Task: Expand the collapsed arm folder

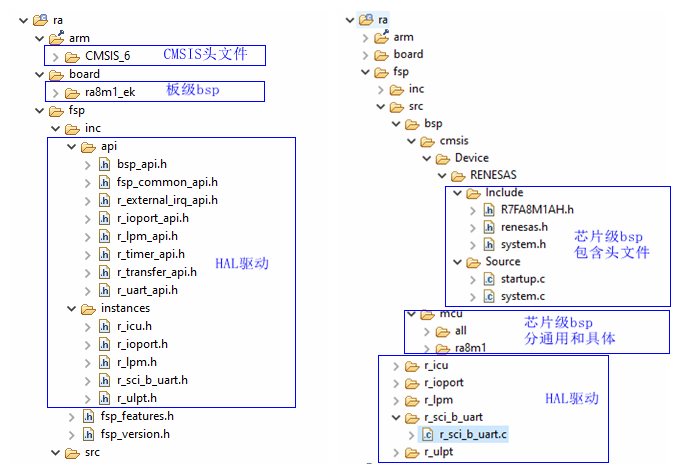Action: (x=365, y=38)
